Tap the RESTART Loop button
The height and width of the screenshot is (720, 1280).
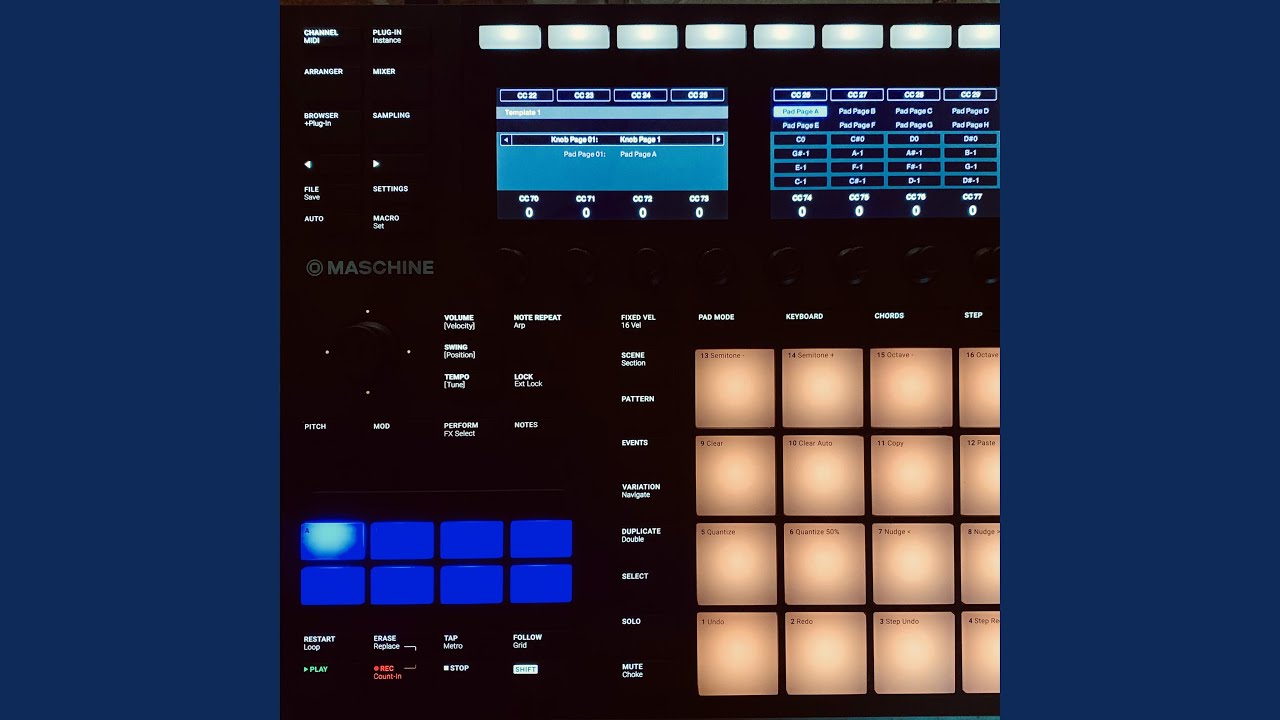click(x=319, y=643)
